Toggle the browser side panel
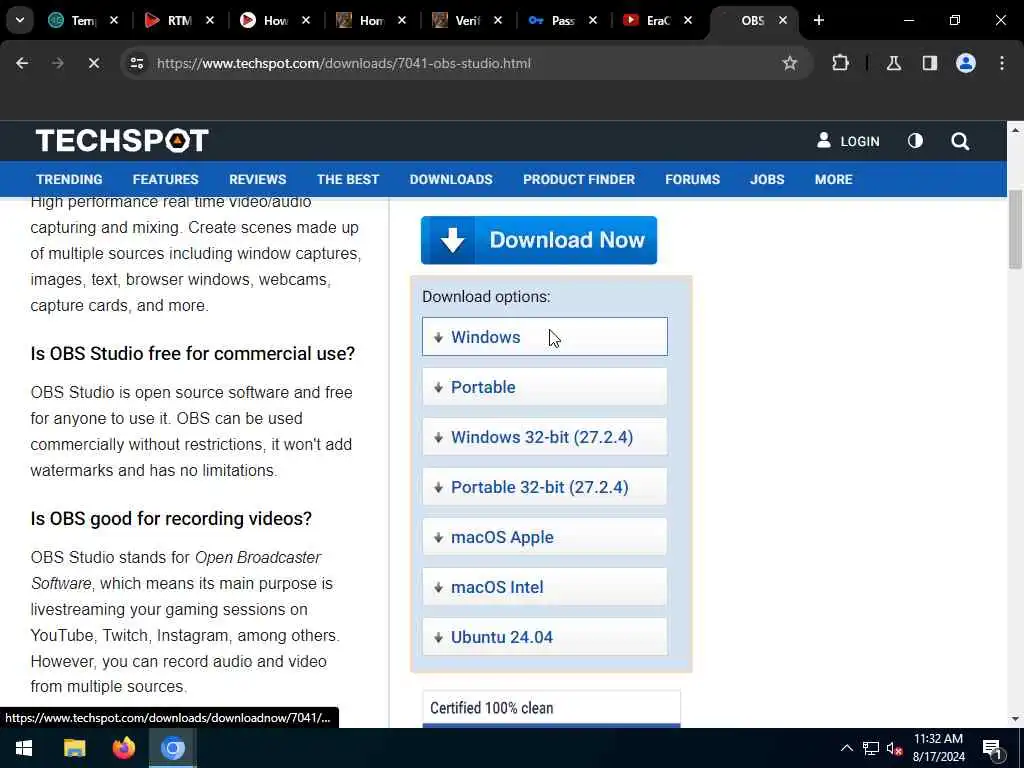Viewport: 1024px width, 768px height. click(x=929, y=63)
